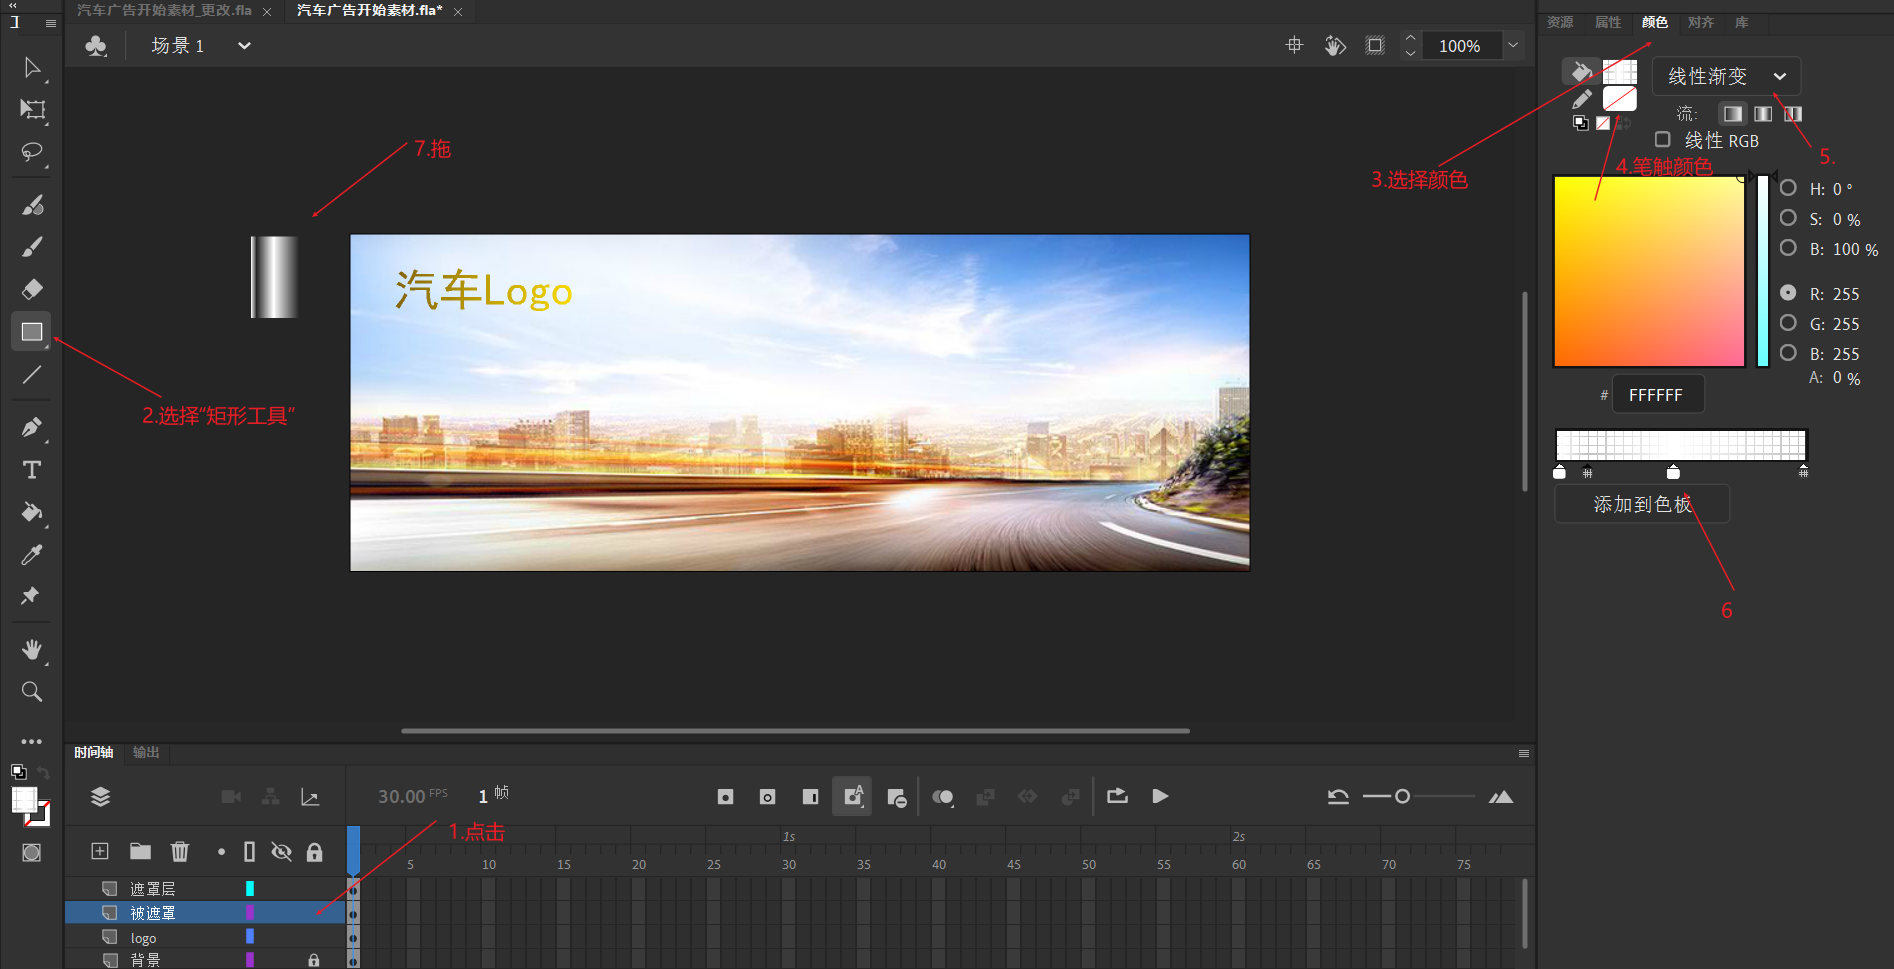Select the Text tool
Image resolution: width=1894 pixels, height=969 pixels.
tap(32, 470)
